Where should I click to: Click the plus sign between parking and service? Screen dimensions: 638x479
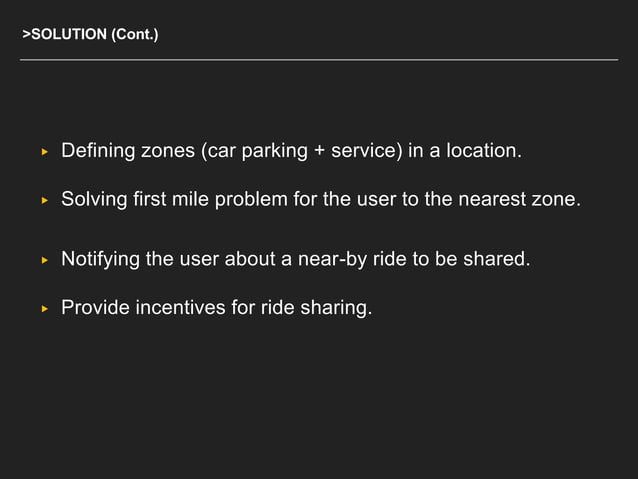pyautogui.click(x=319, y=151)
